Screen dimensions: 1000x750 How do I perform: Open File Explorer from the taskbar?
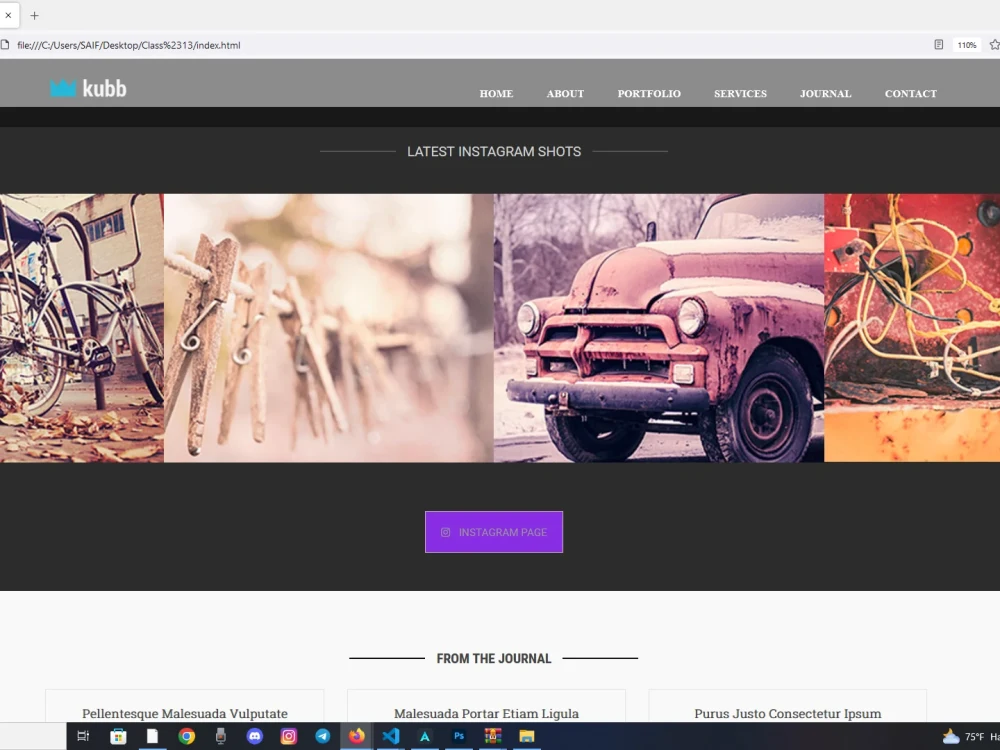(x=527, y=736)
